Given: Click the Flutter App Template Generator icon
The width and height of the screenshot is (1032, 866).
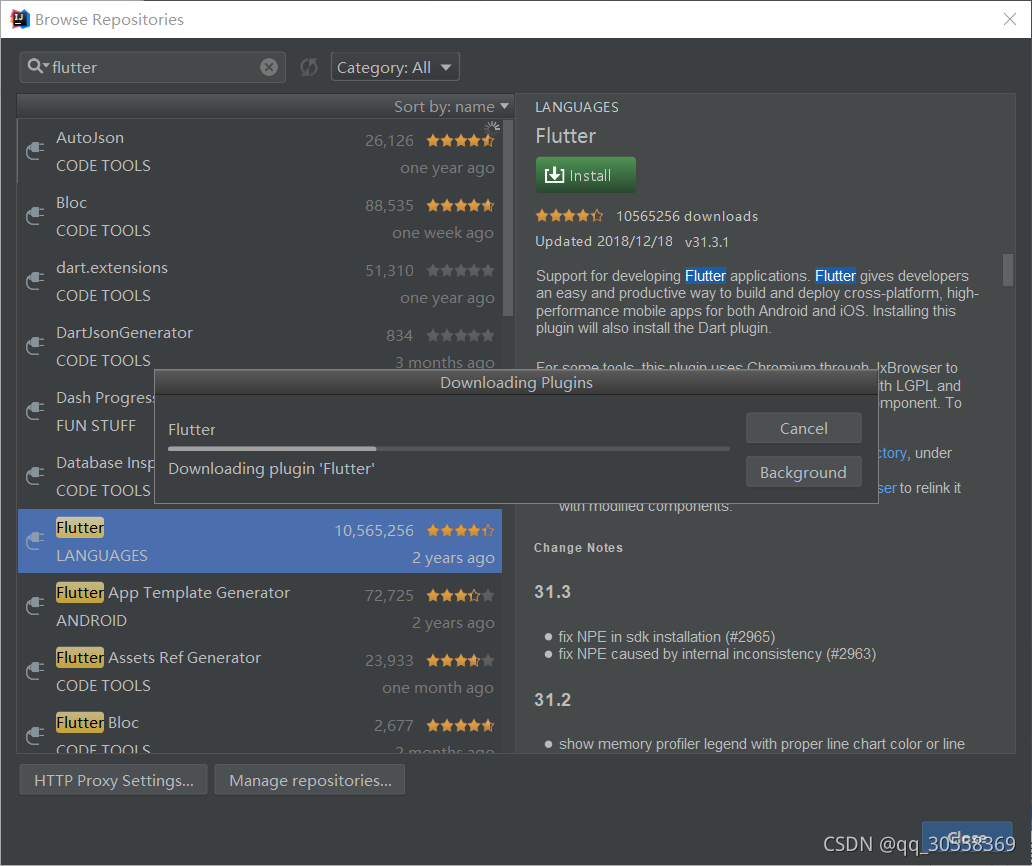Looking at the screenshot, I should click(x=34, y=606).
